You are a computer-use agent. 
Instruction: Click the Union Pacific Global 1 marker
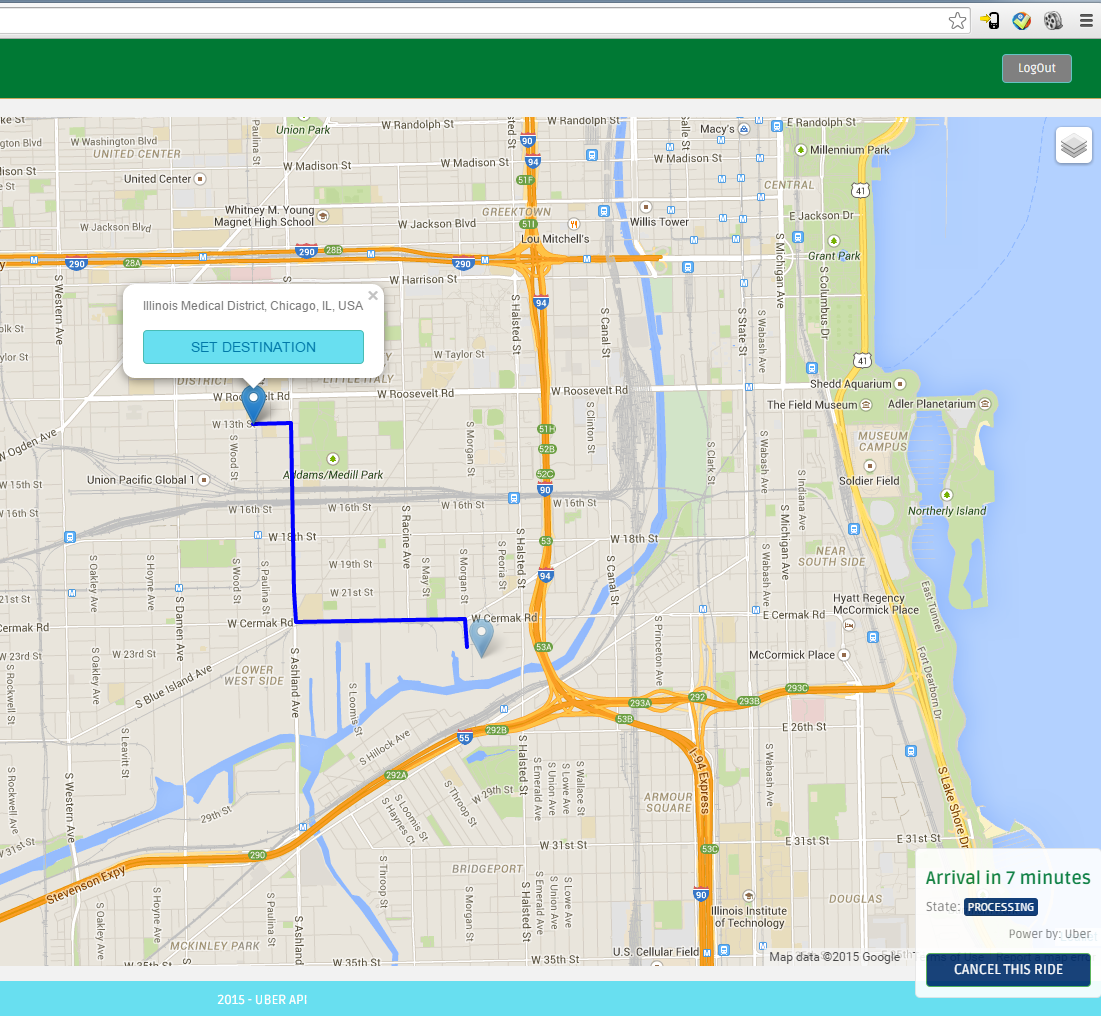(x=204, y=480)
